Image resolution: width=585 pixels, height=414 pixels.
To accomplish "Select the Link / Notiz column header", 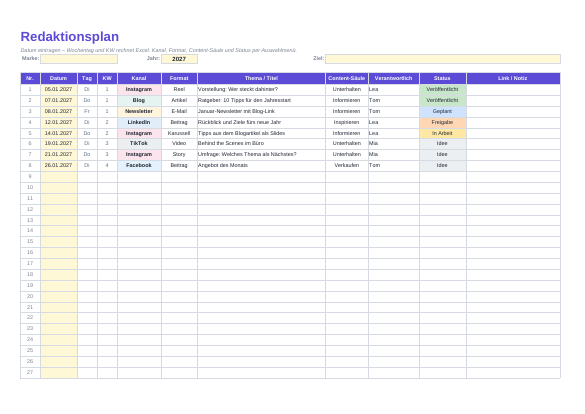I will coord(513,78).
